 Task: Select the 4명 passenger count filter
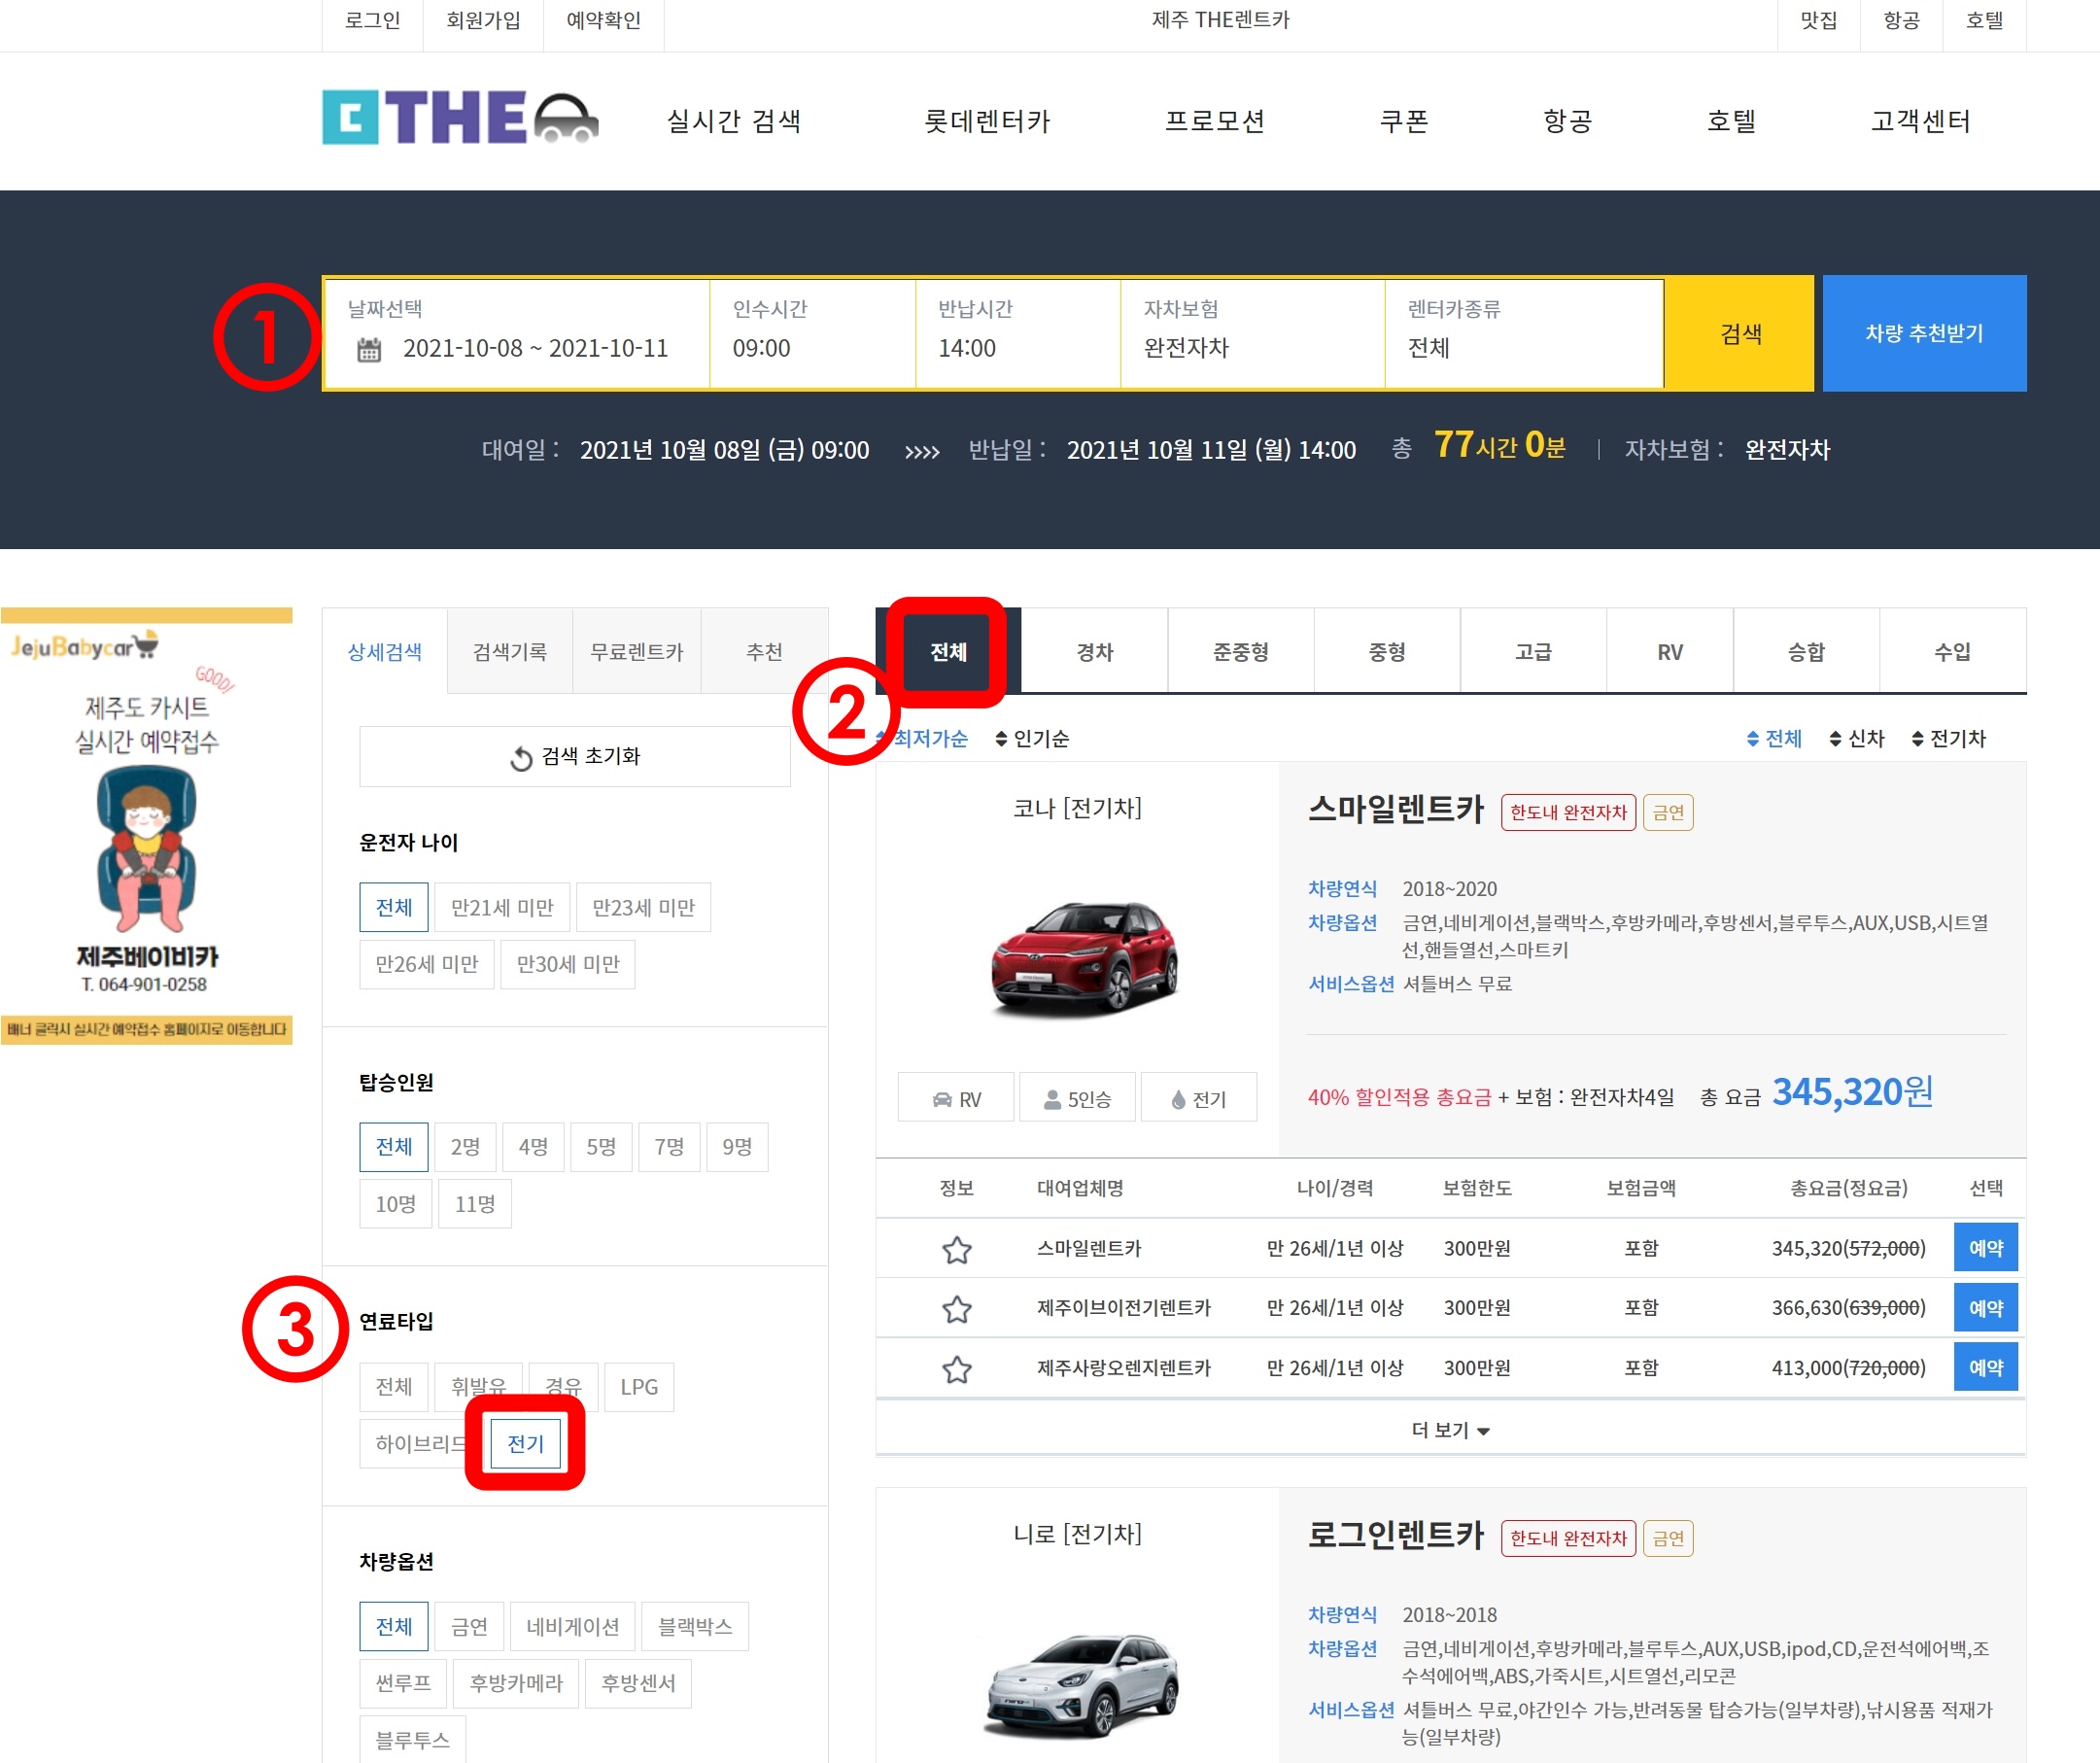point(533,1146)
